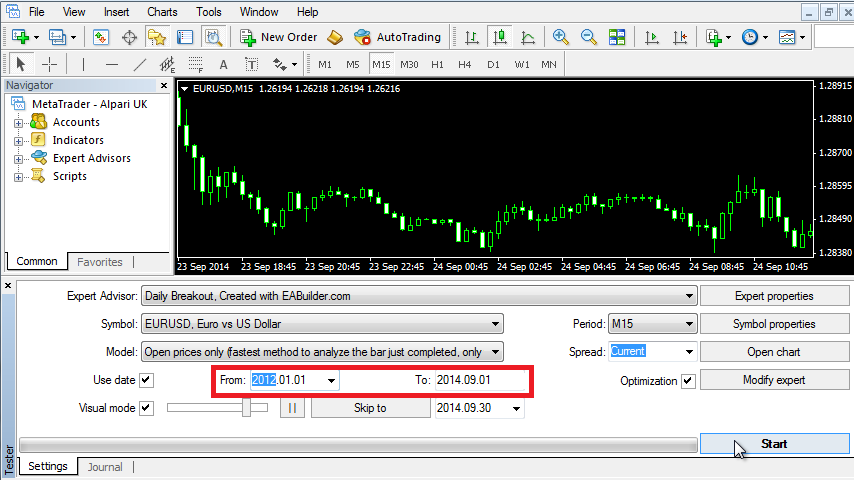Image resolution: width=854 pixels, height=480 pixels.
Task: Open the Periods clock icon
Action: [750, 37]
